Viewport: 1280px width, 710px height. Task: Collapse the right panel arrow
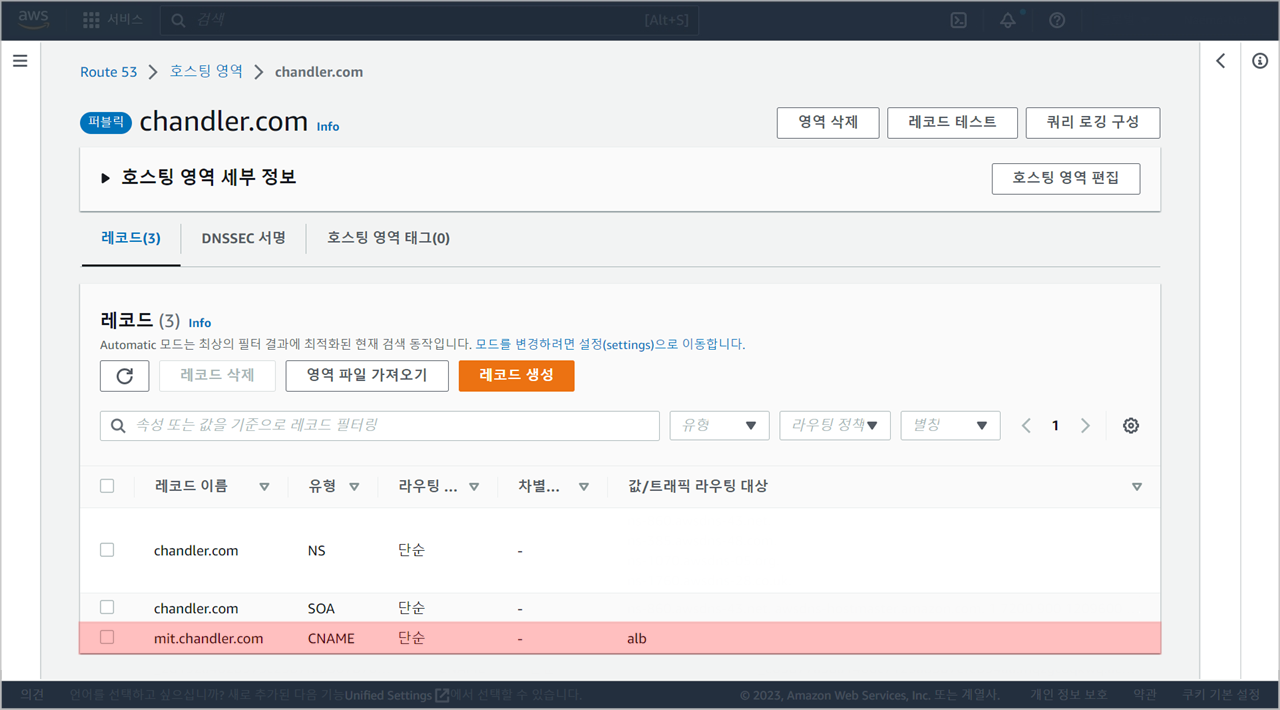pyautogui.click(x=1220, y=61)
